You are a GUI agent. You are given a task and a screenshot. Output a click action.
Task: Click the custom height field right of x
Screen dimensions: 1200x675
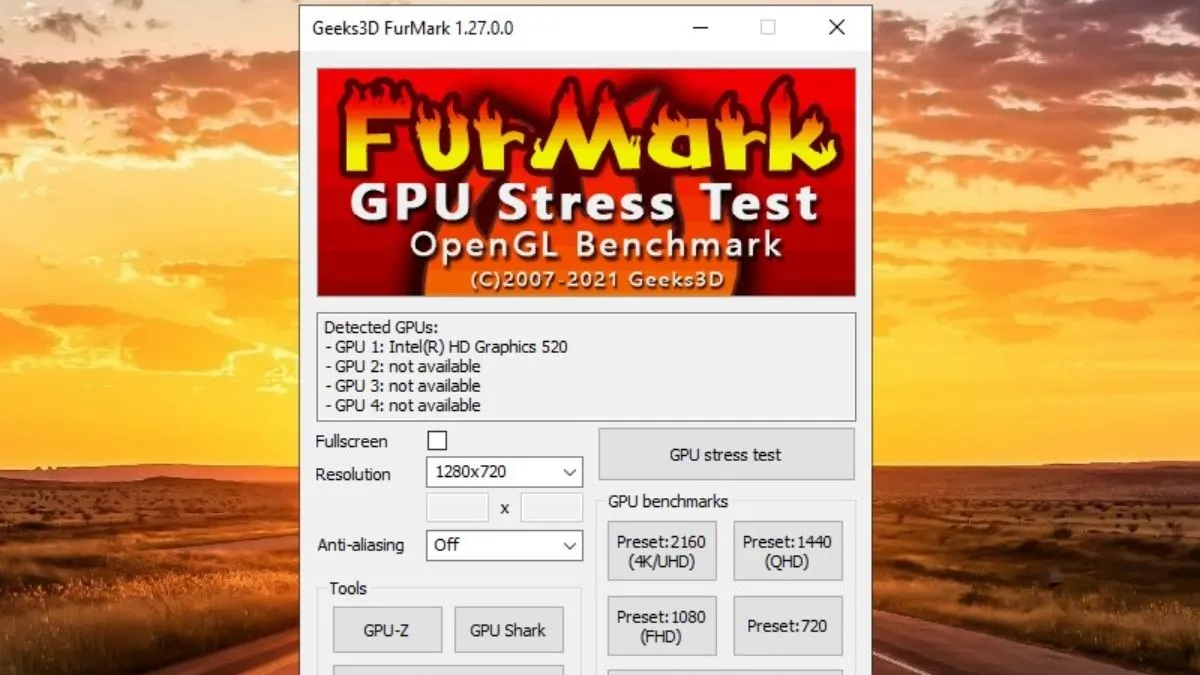[x=551, y=508]
